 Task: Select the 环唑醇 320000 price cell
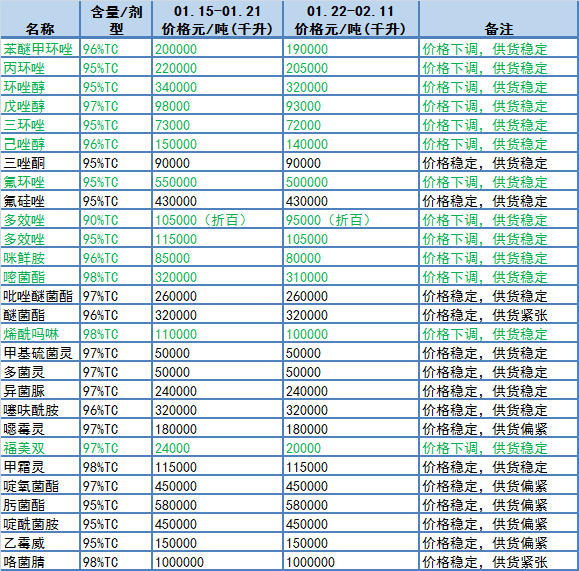350,87
